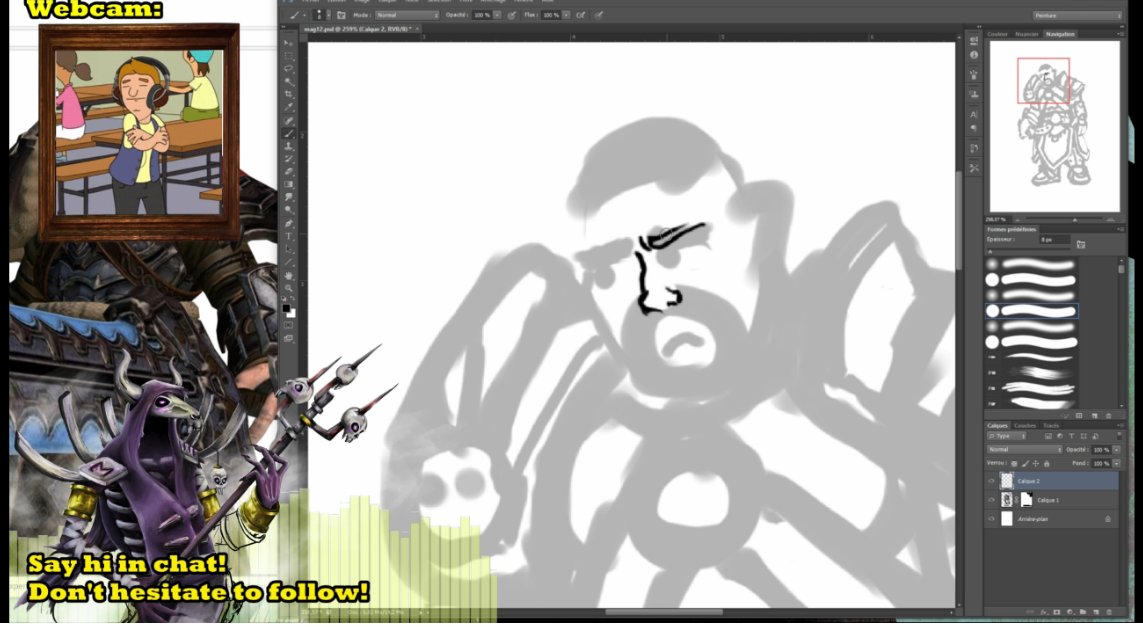Image resolution: width=1143 pixels, height=627 pixels.
Task: Select the History Brush tool
Action: pos(288,159)
